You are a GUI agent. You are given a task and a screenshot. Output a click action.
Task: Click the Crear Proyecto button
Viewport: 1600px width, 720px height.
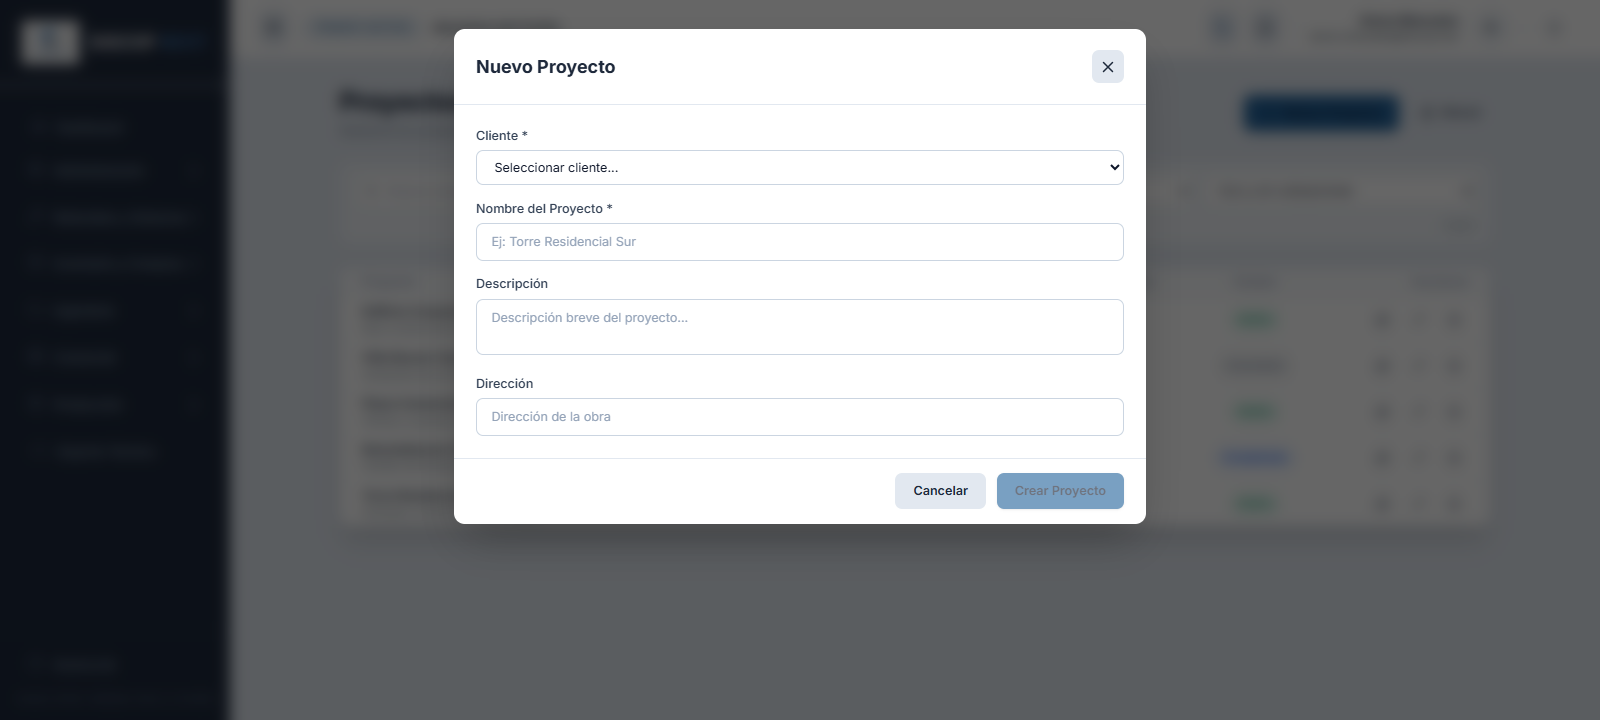pyautogui.click(x=1060, y=491)
